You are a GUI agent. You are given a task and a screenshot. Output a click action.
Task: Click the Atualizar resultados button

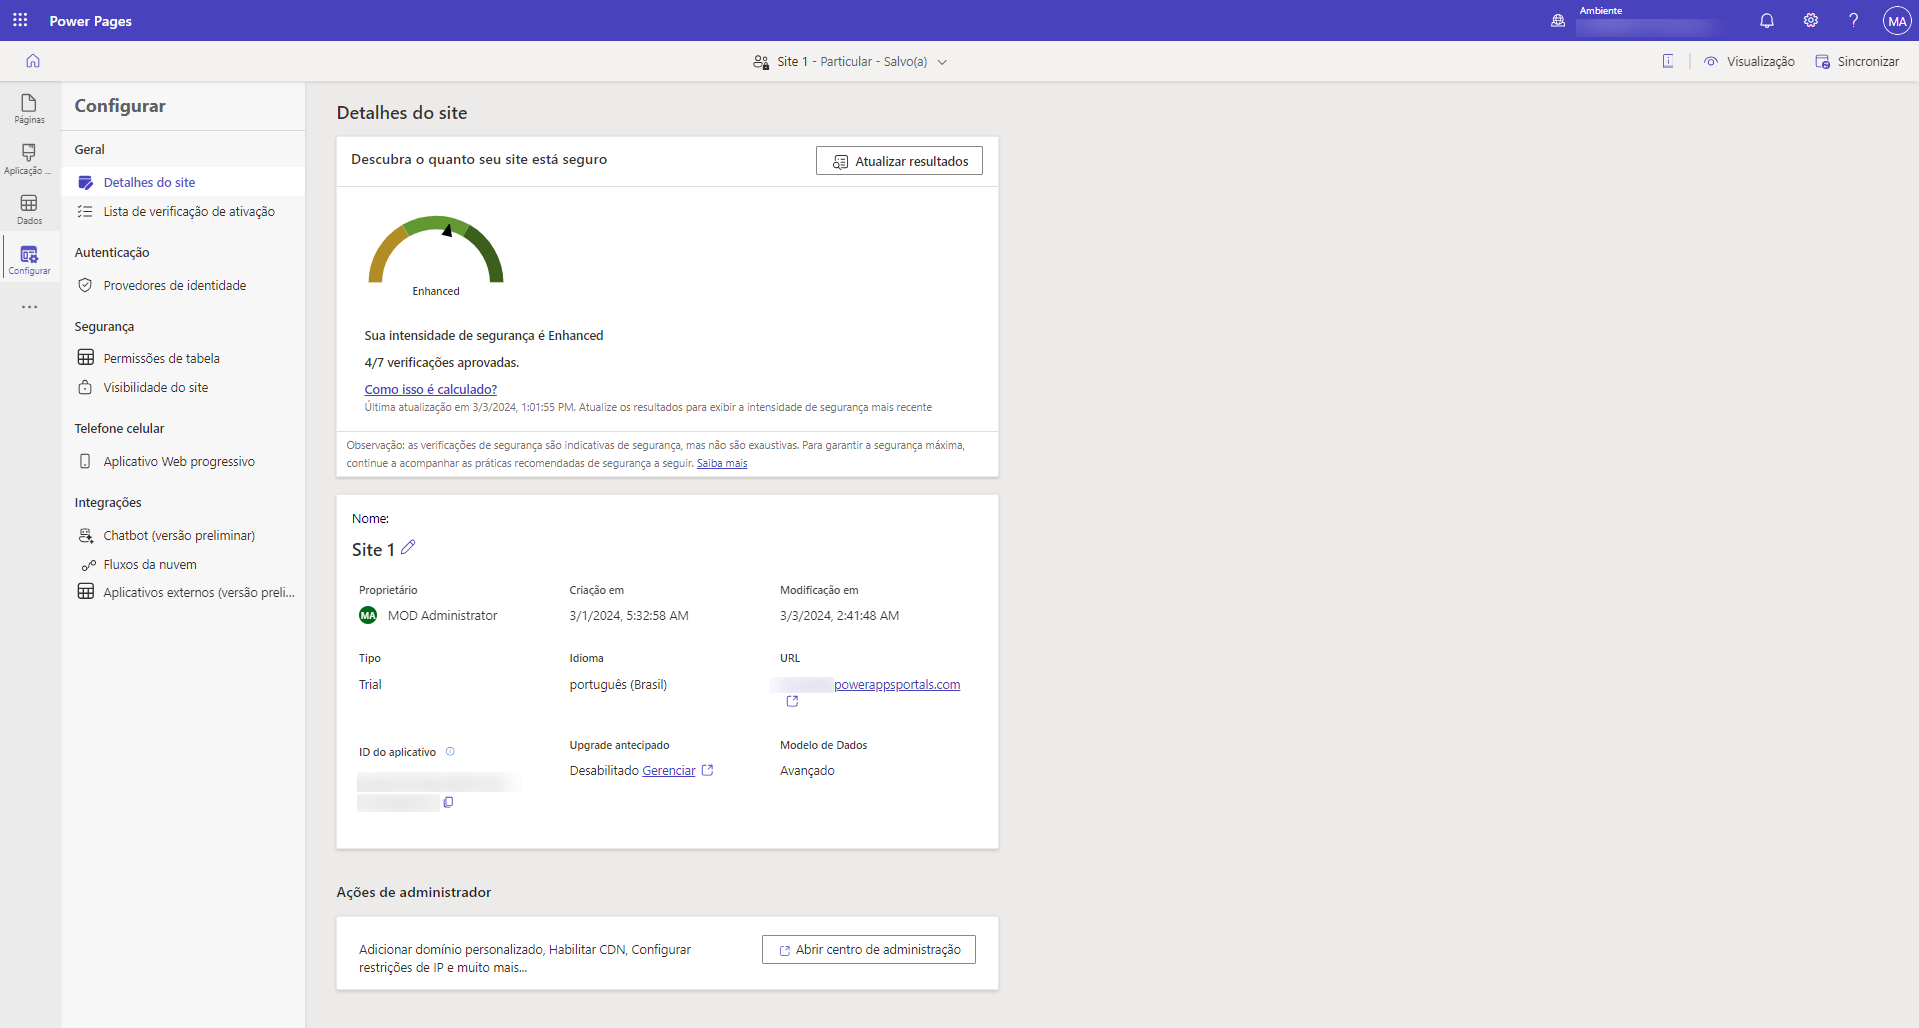pyautogui.click(x=899, y=161)
